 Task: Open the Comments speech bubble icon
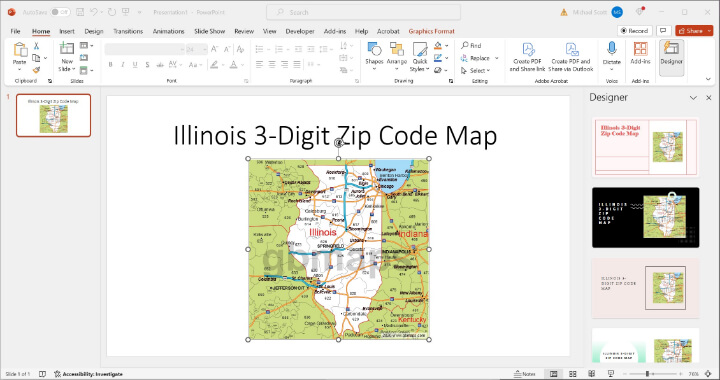pos(663,31)
